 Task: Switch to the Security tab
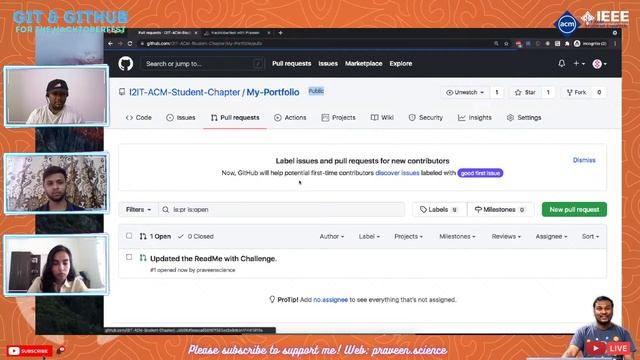point(425,118)
